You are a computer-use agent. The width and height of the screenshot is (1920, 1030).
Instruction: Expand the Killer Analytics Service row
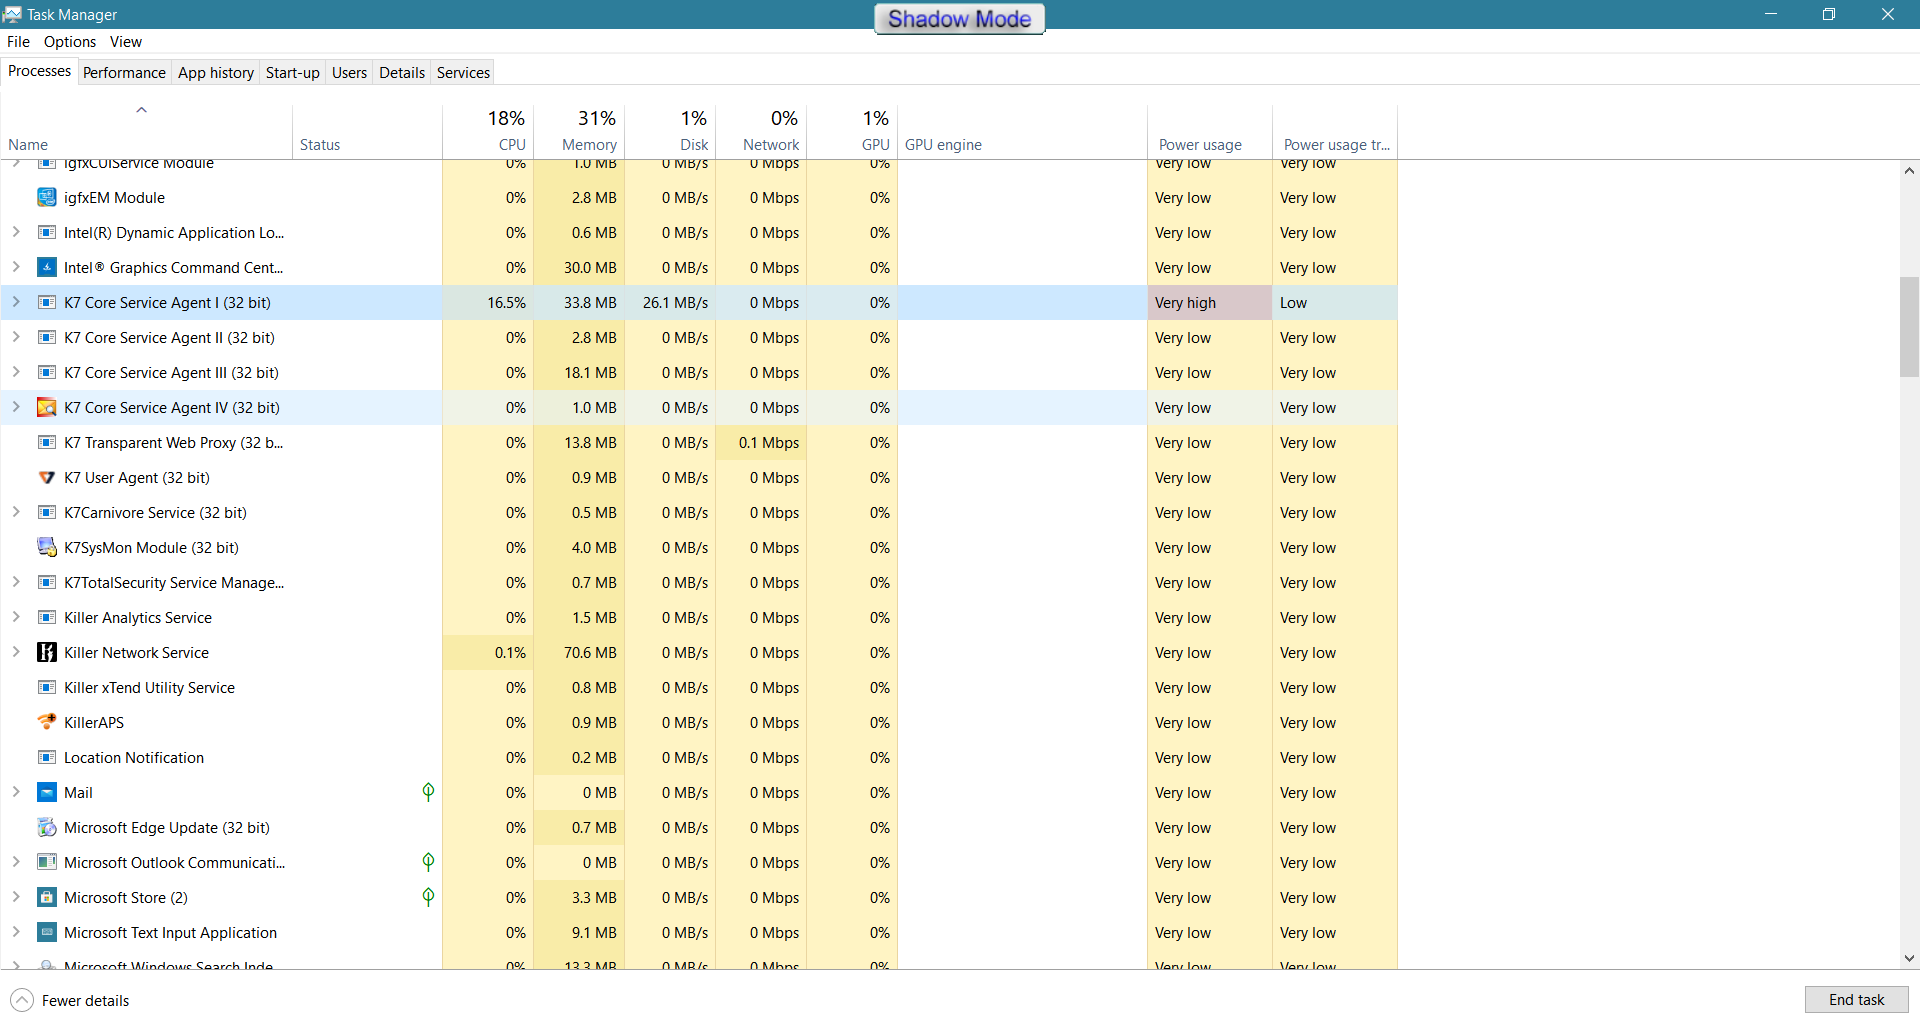point(16,618)
